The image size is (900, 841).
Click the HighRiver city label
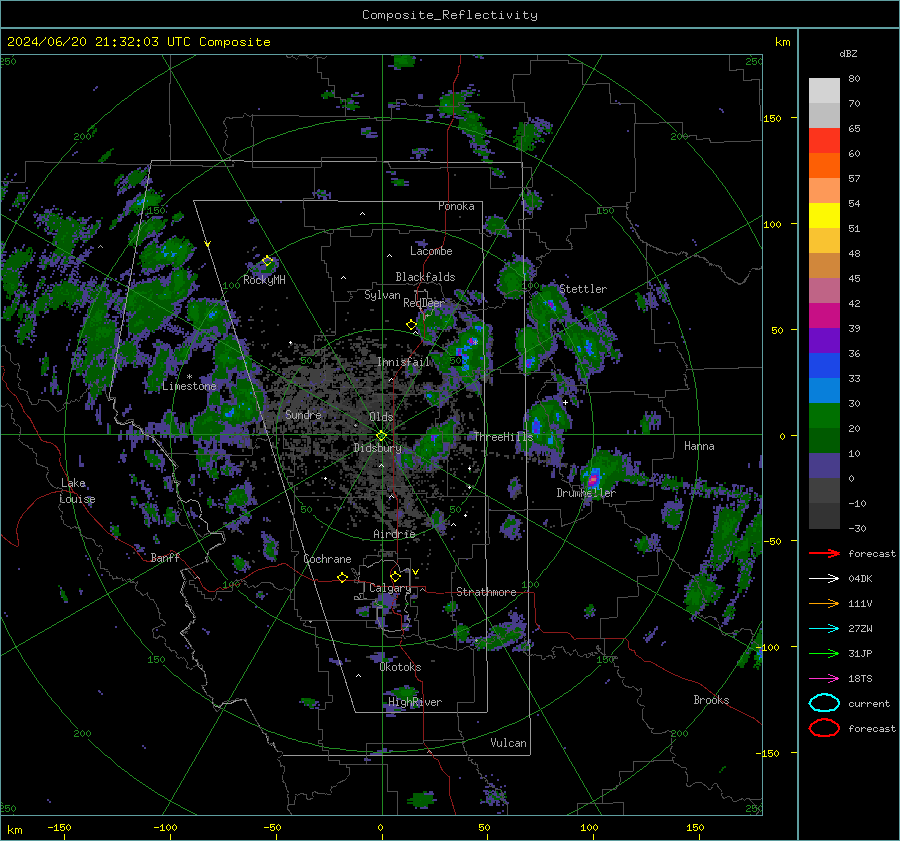coord(415,702)
